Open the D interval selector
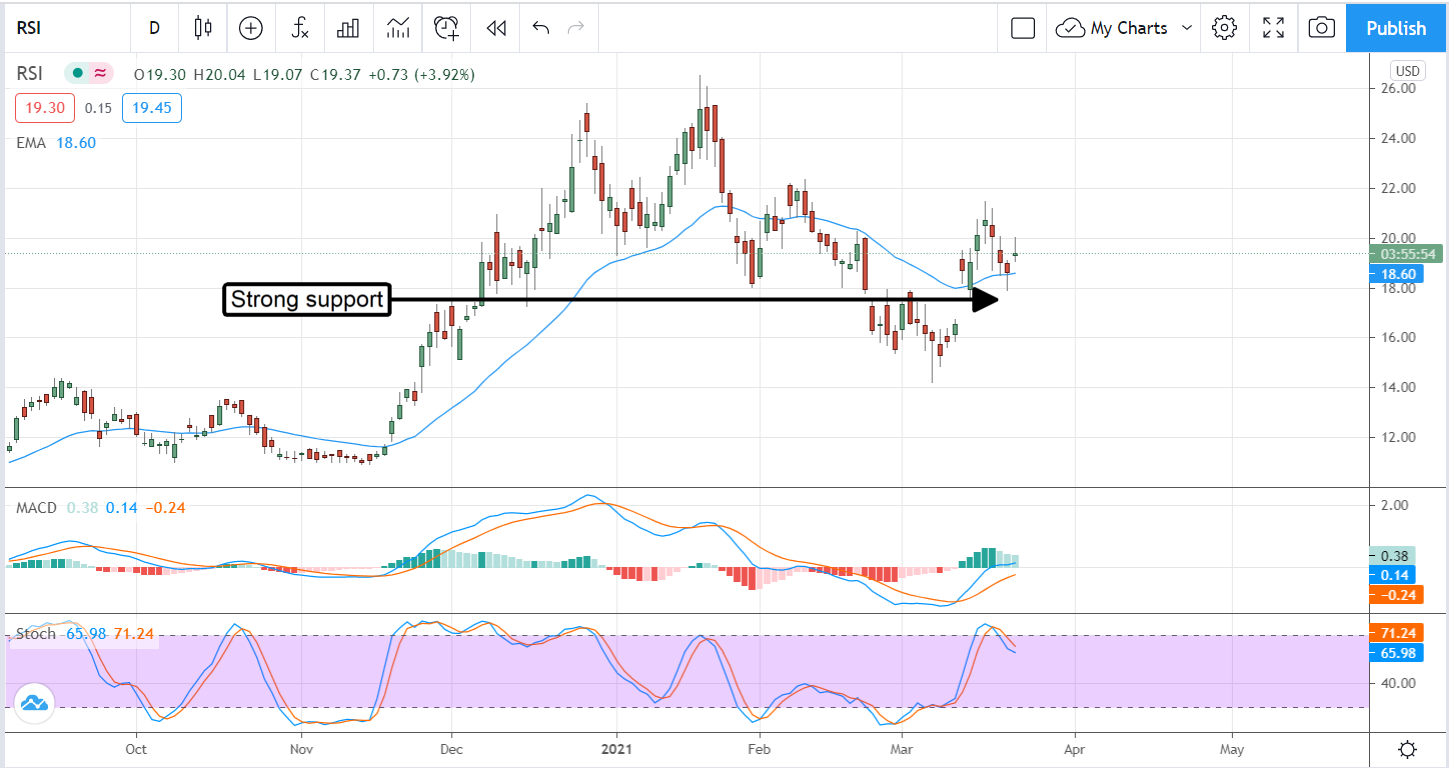1449x768 pixels. [x=154, y=28]
